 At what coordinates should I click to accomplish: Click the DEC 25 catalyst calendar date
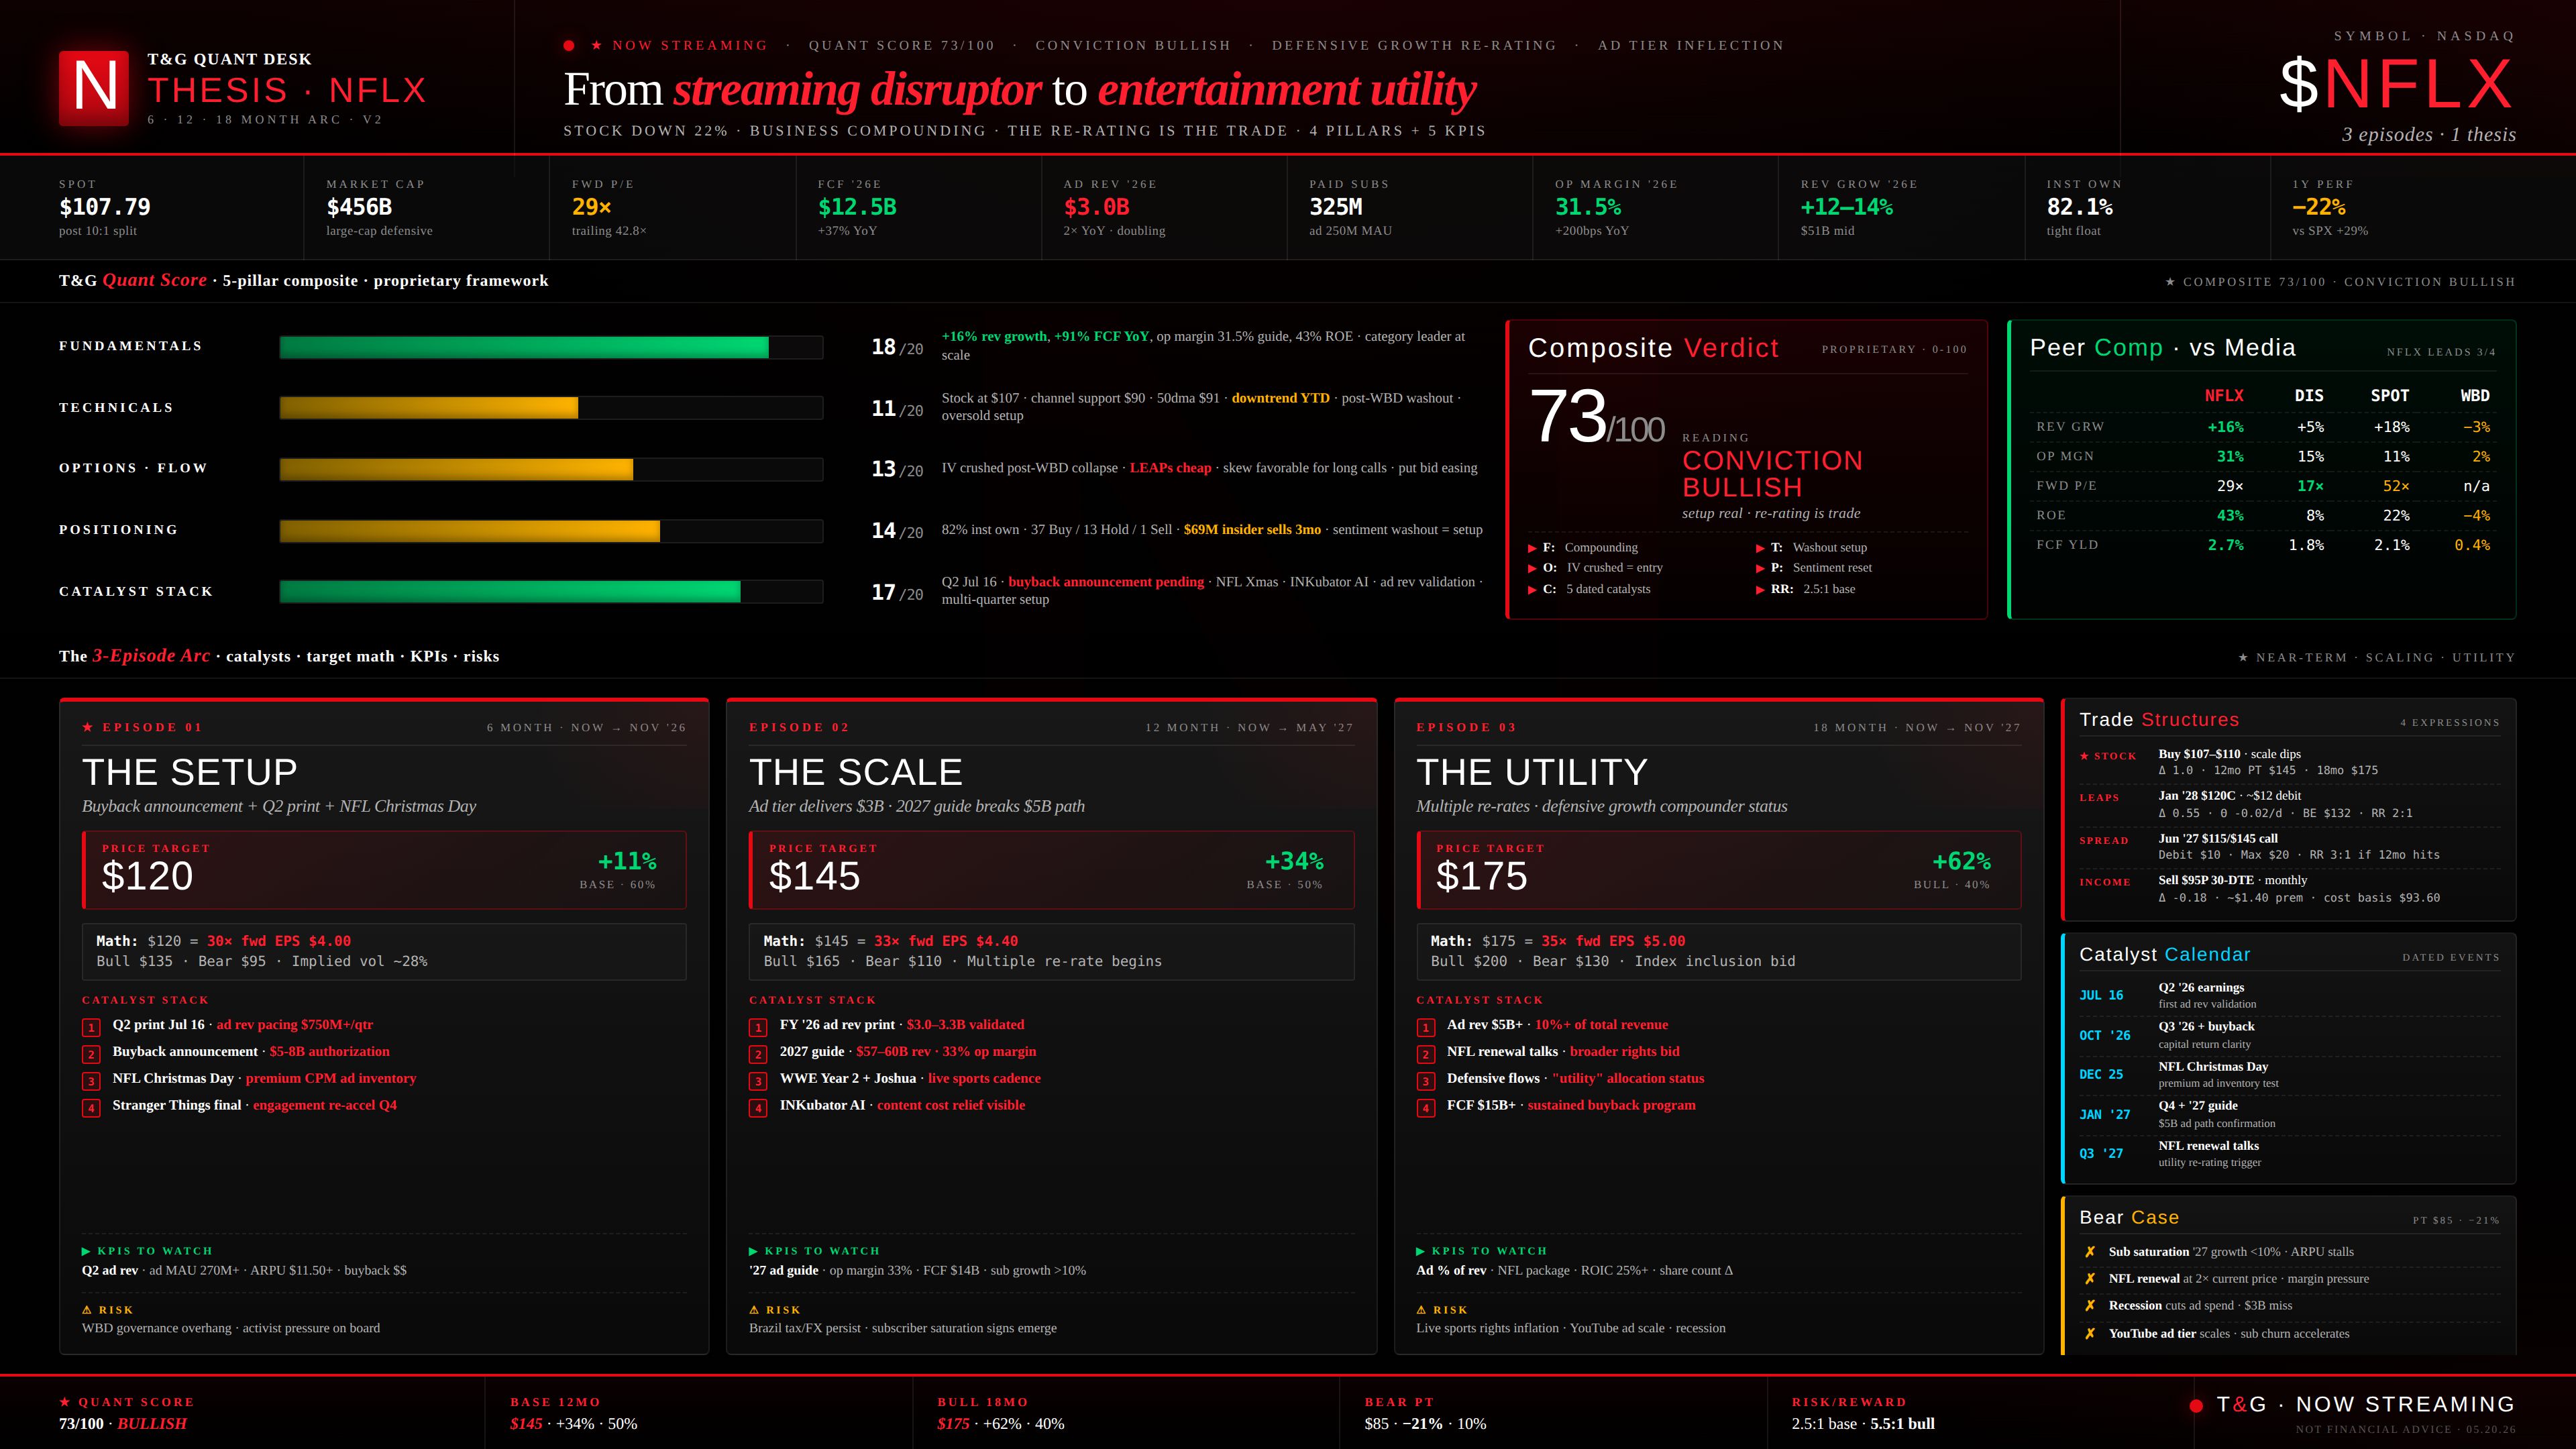click(x=2101, y=1075)
